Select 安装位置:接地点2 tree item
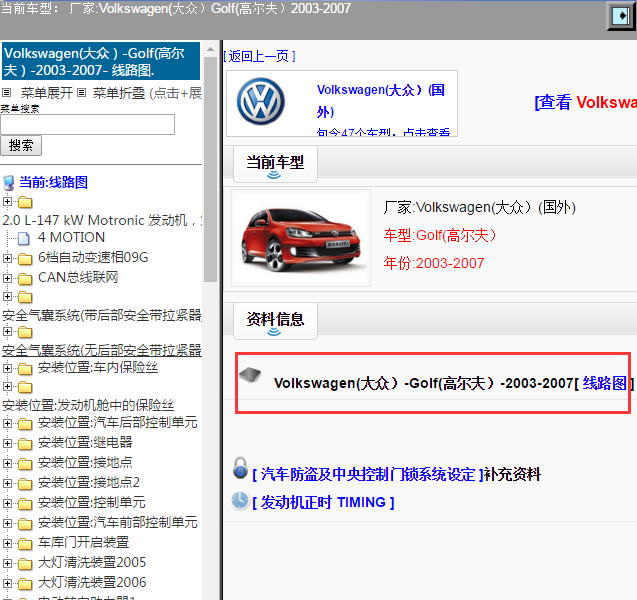Image resolution: width=637 pixels, height=600 pixels. point(89,482)
